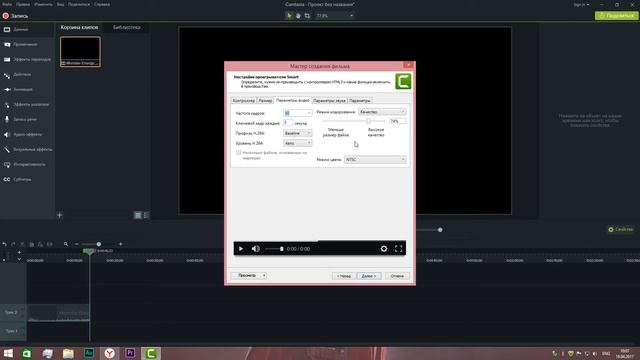The image size is (640, 360).
Task: Open the Media (Данные) sidebar panel
Action: [x=27, y=29]
